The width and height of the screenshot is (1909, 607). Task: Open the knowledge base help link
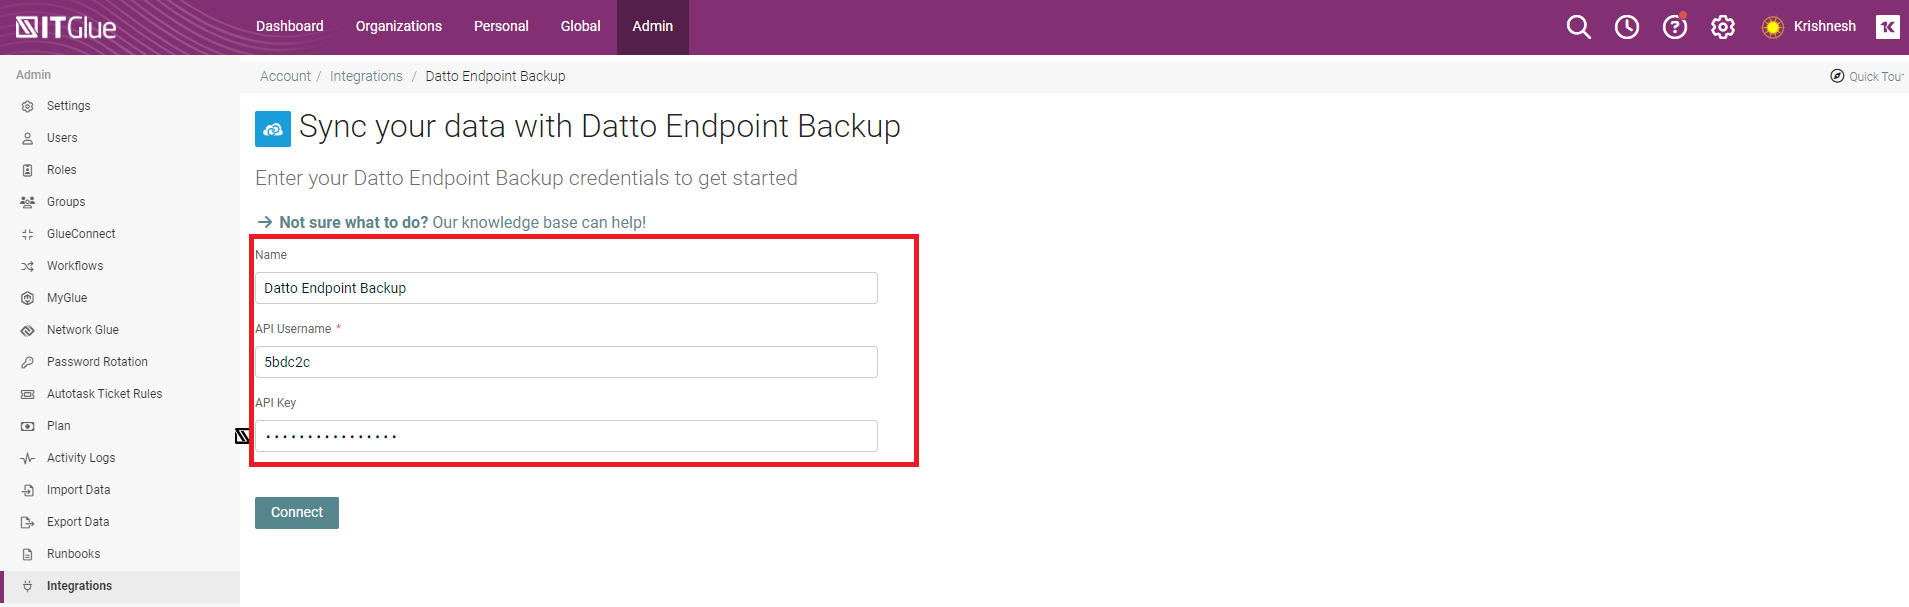tap(462, 222)
